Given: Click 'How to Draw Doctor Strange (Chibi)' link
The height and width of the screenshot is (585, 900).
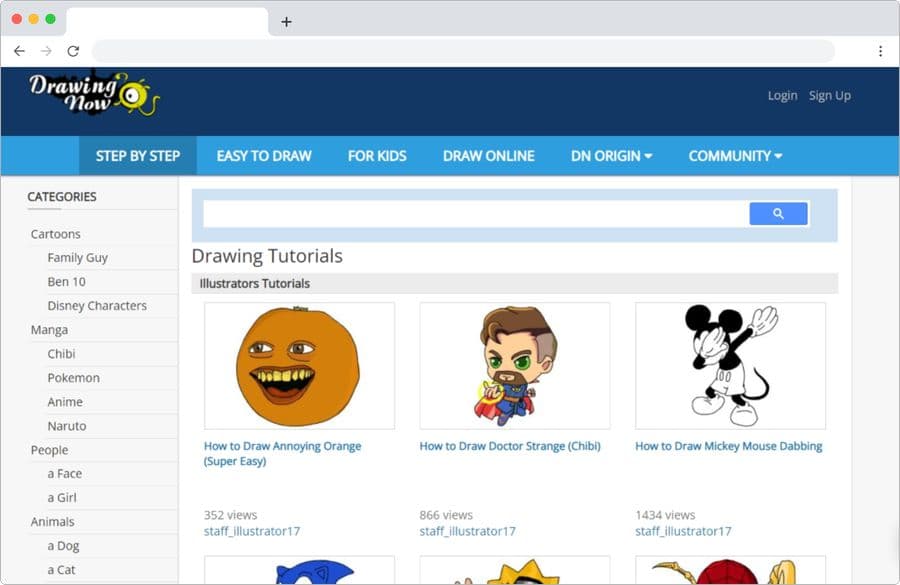Looking at the screenshot, I should (x=510, y=446).
